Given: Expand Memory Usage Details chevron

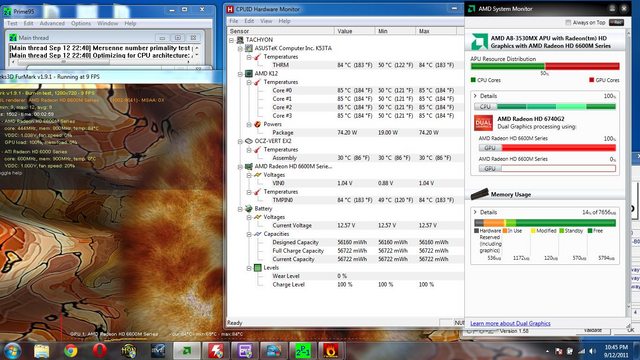Looking at the screenshot, I should coord(475,212).
